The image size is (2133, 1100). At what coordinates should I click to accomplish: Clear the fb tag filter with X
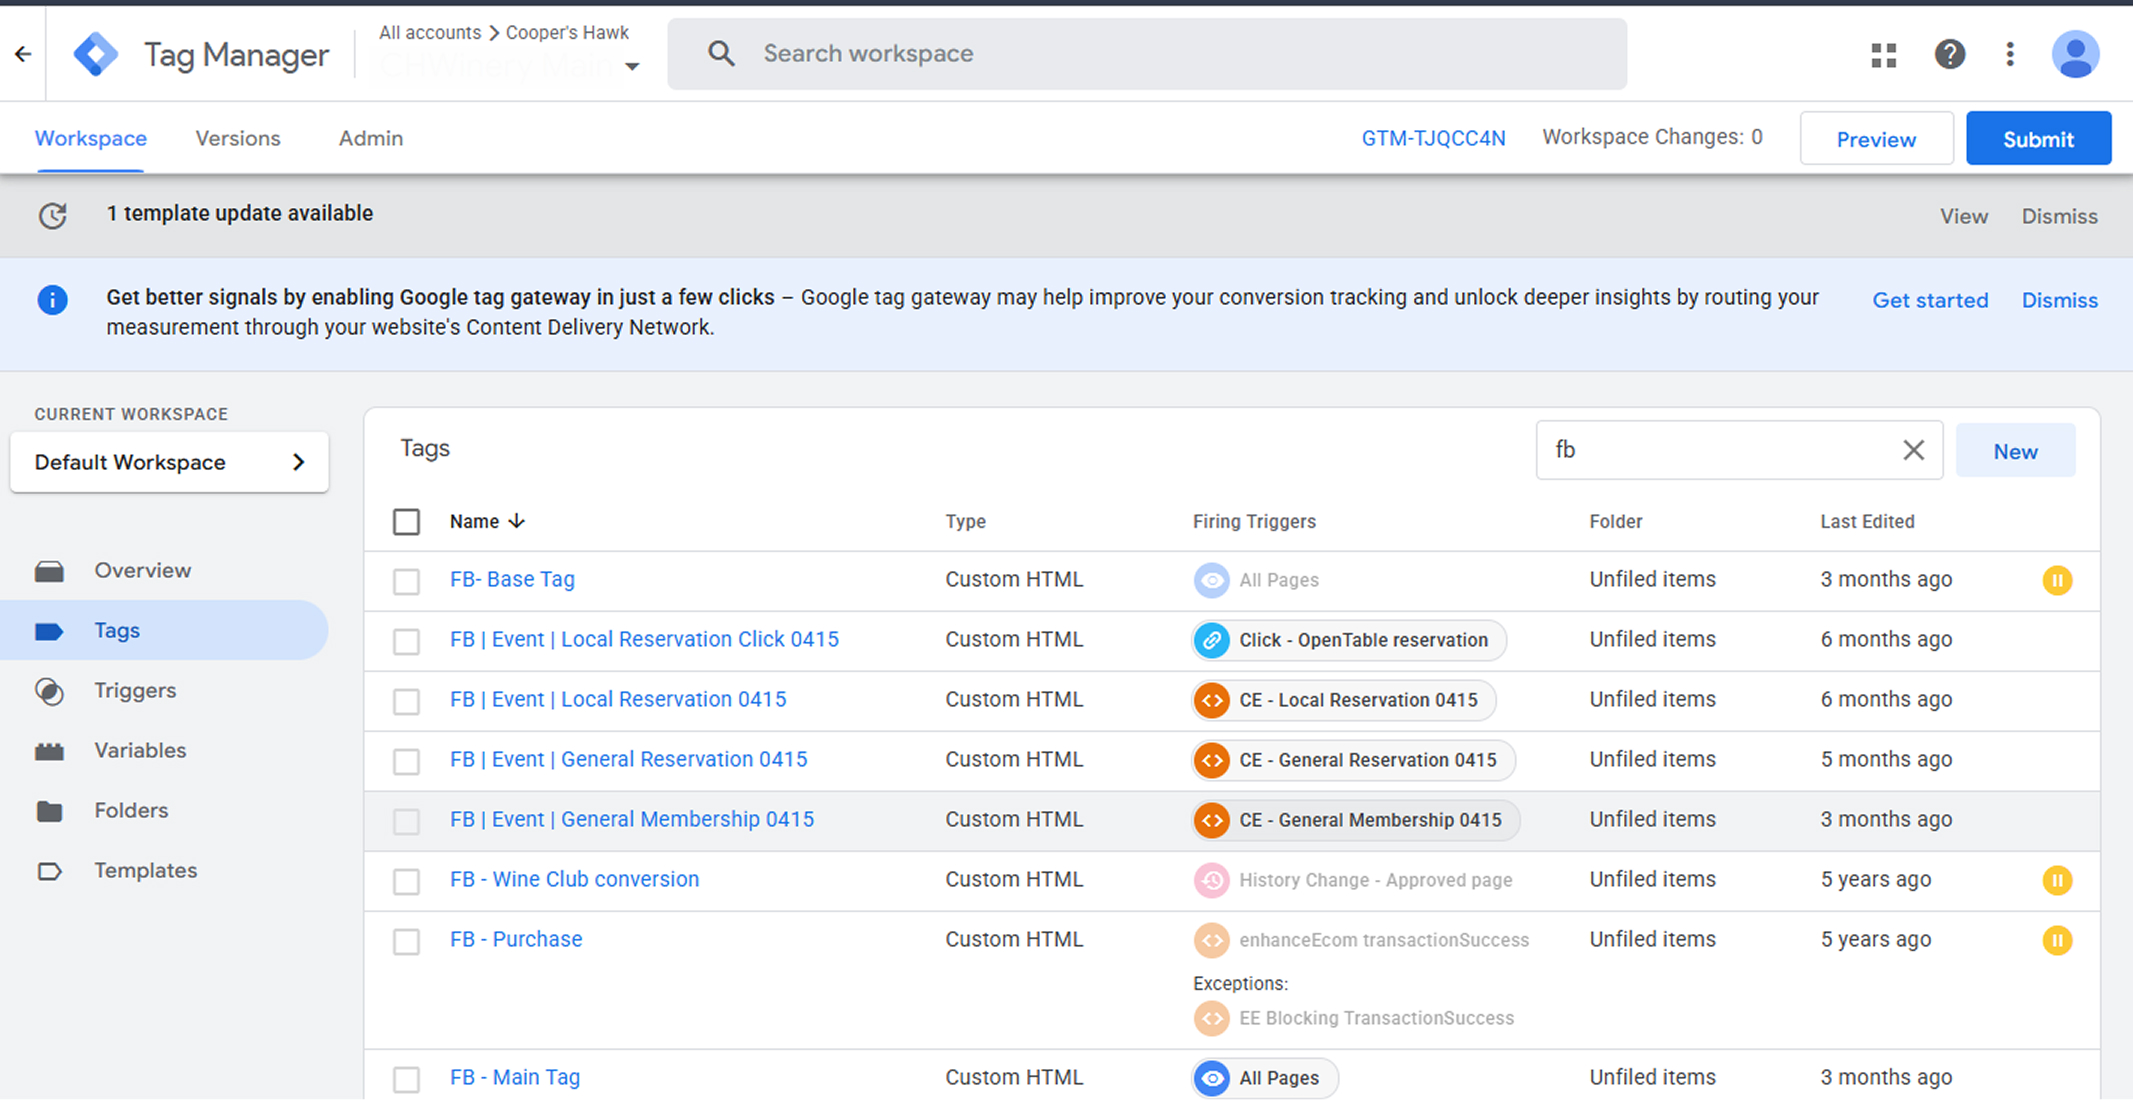pos(1913,450)
